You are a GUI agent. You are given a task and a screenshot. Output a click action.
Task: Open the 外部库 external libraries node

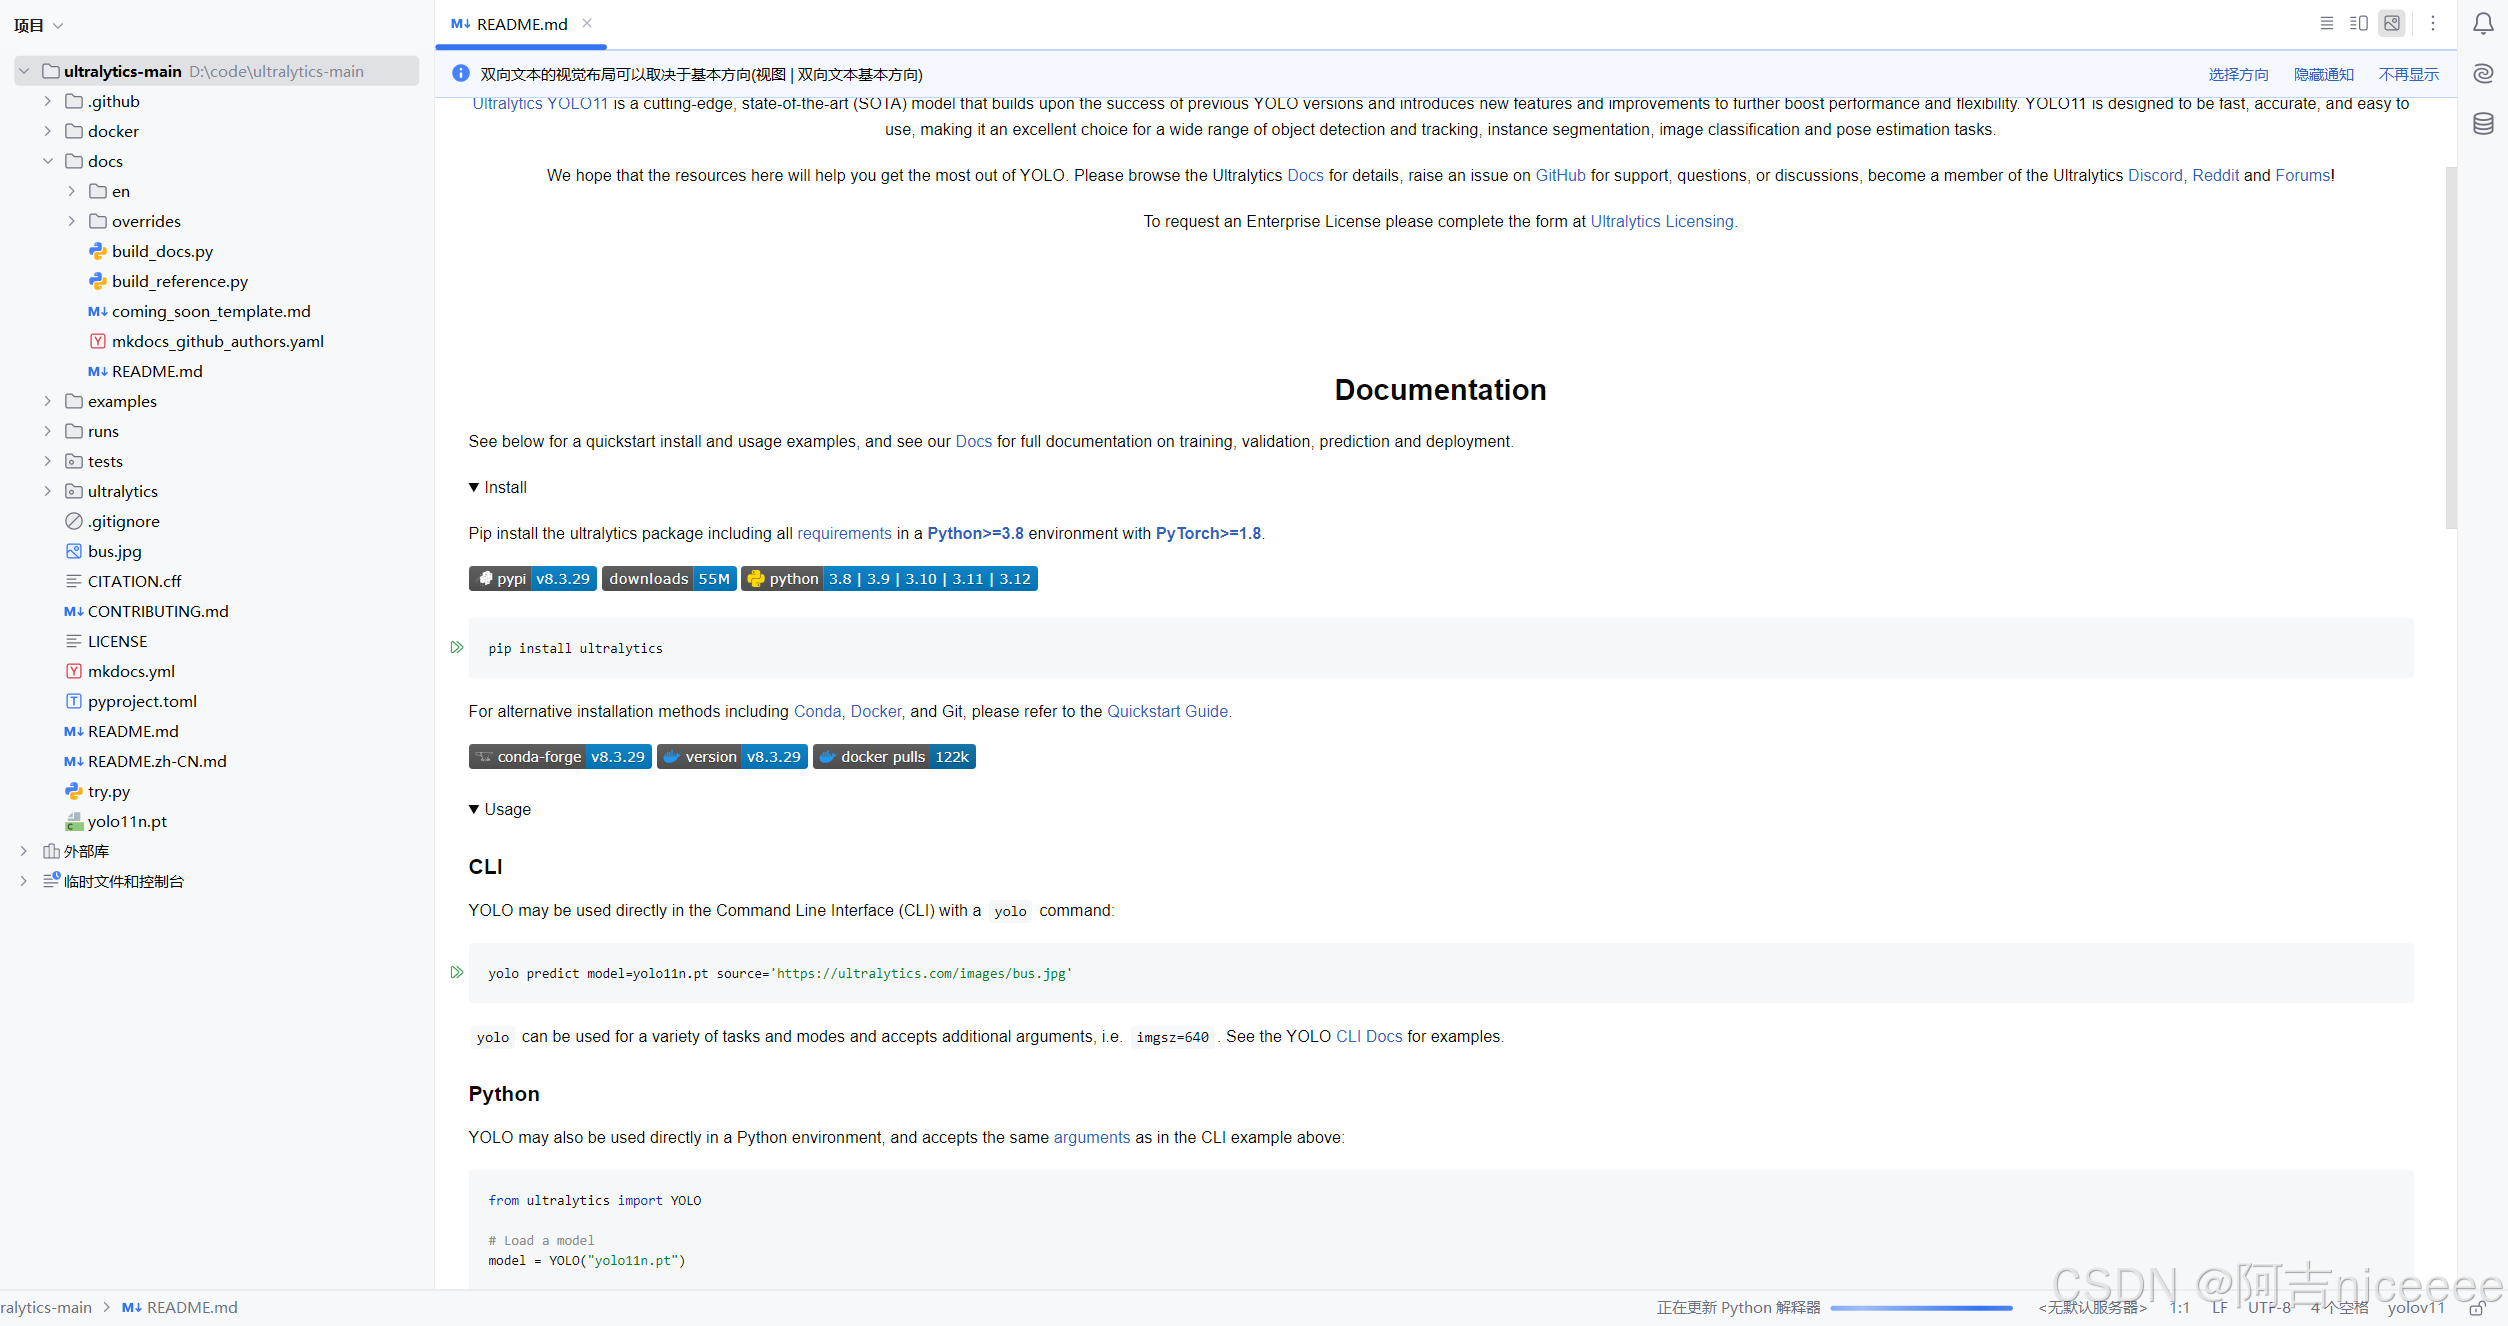(x=23, y=851)
